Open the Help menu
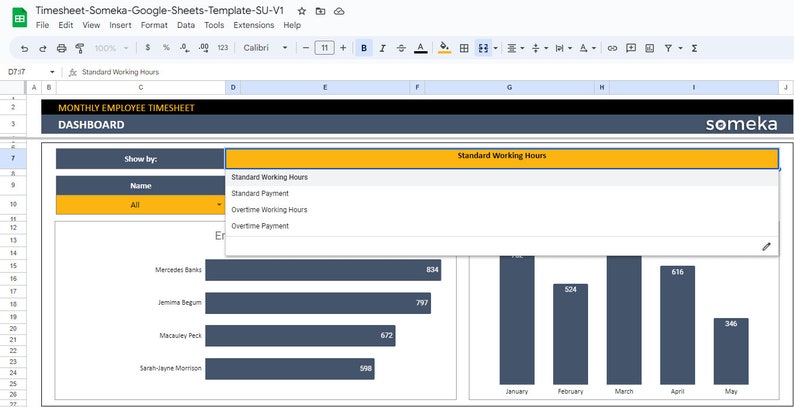 (x=292, y=25)
